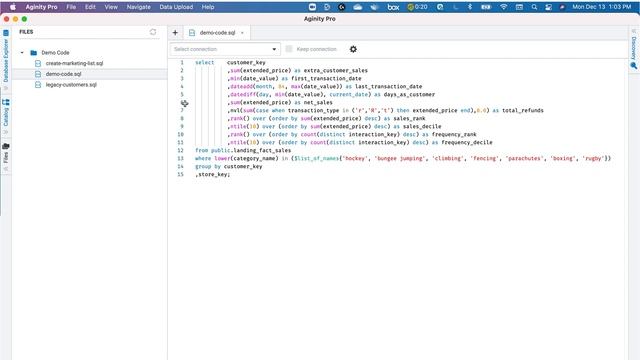Image resolution: width=640 pixels, height=360 pixels.
Task: Click the 'Keep connection' label
Action: [x=316, y=49]
